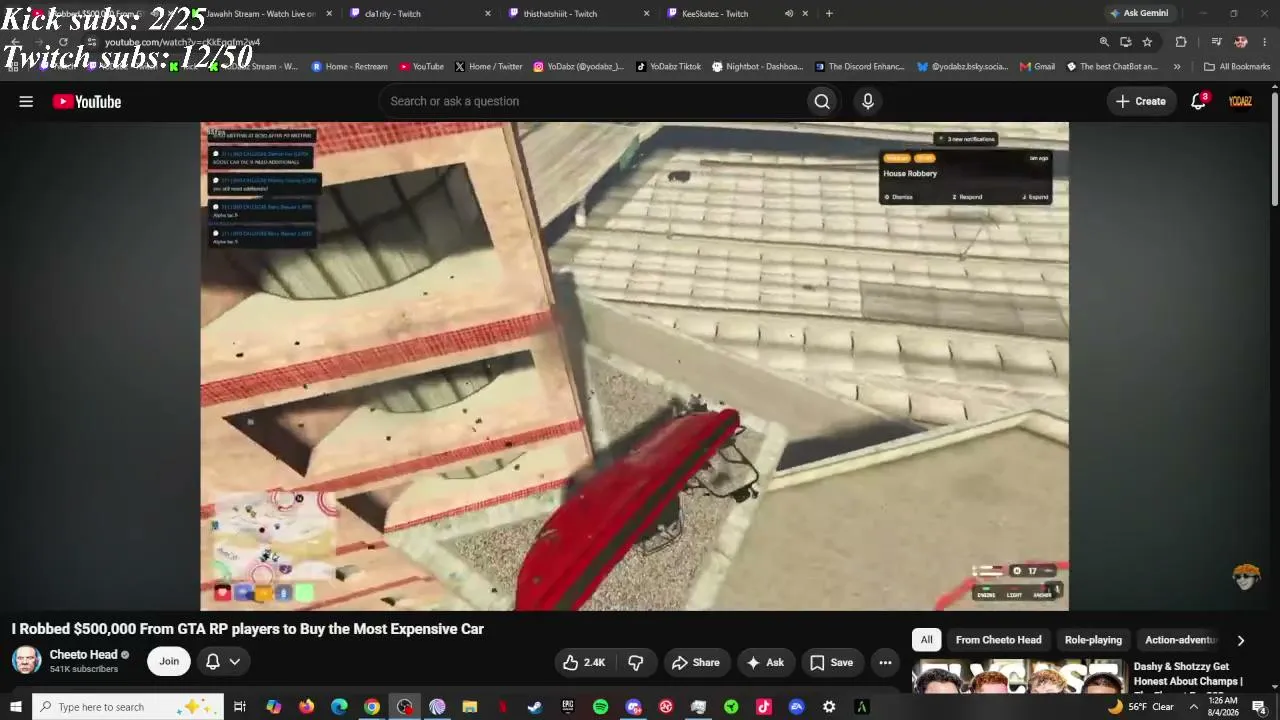Start voice search with the microphone icon
The width and height of the screenshot is (1280, 720).
pos(868,101)
